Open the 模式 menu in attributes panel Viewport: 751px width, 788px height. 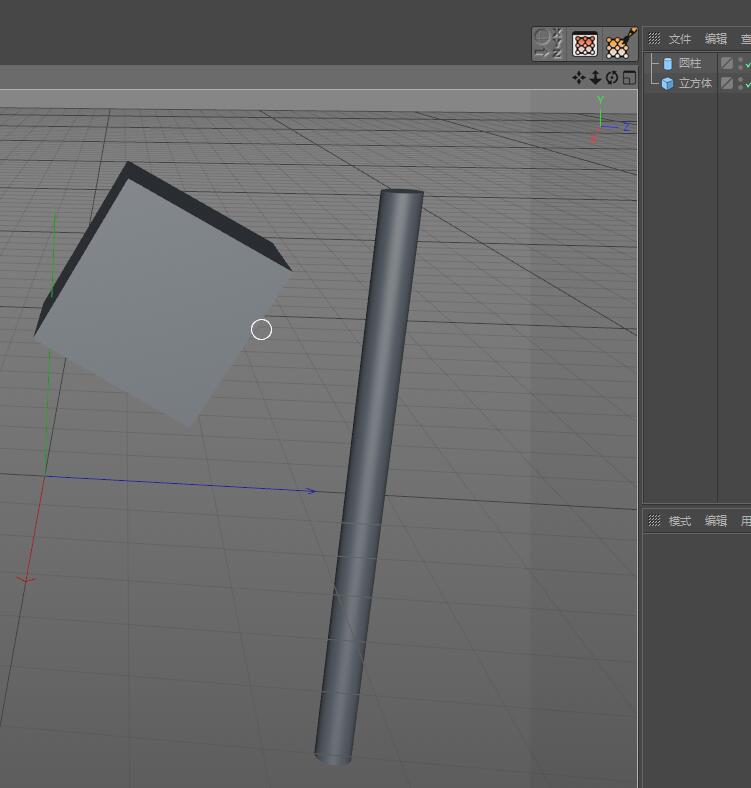680,521
